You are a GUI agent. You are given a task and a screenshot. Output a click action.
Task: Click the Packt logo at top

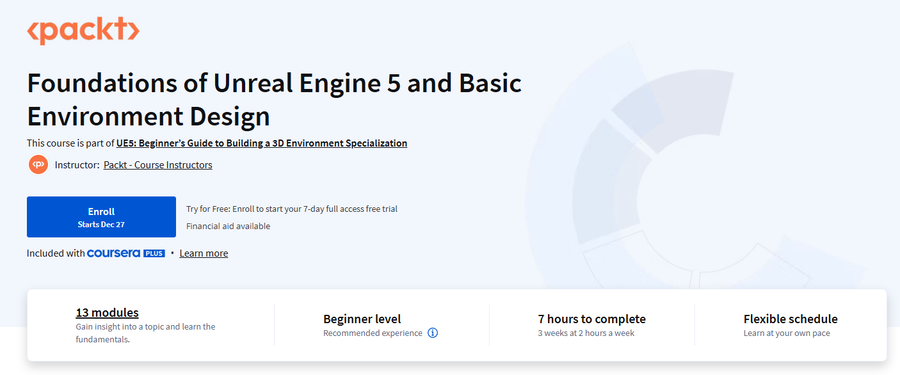coord(83,30)
